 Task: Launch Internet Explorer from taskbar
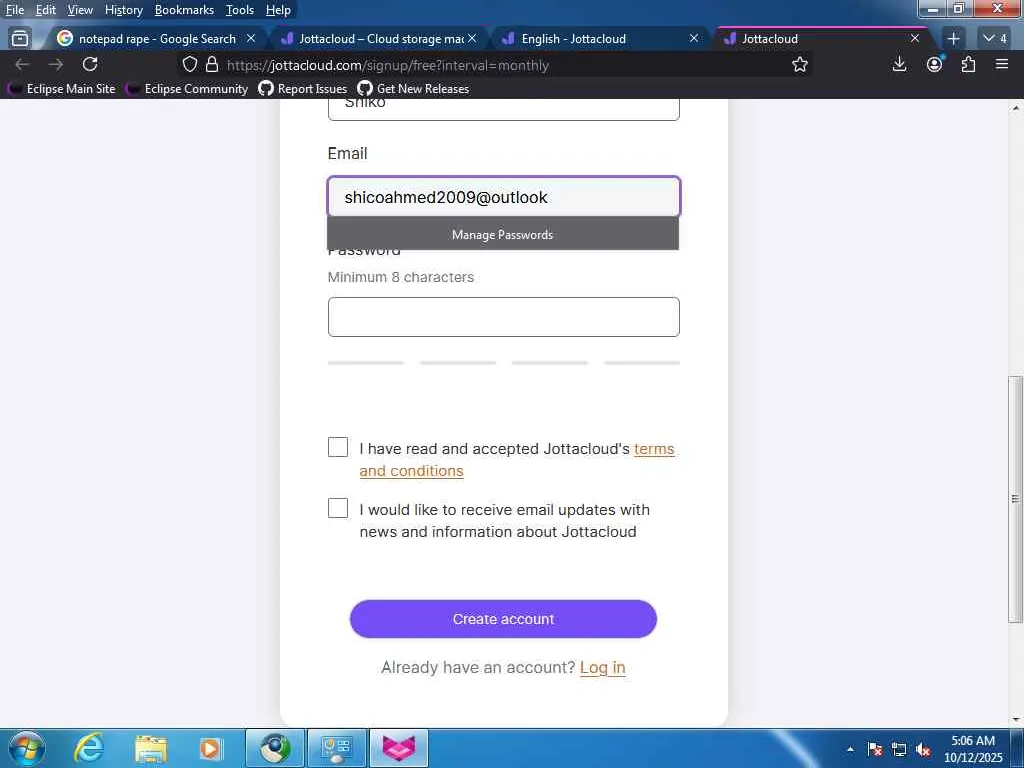point(89,748)
